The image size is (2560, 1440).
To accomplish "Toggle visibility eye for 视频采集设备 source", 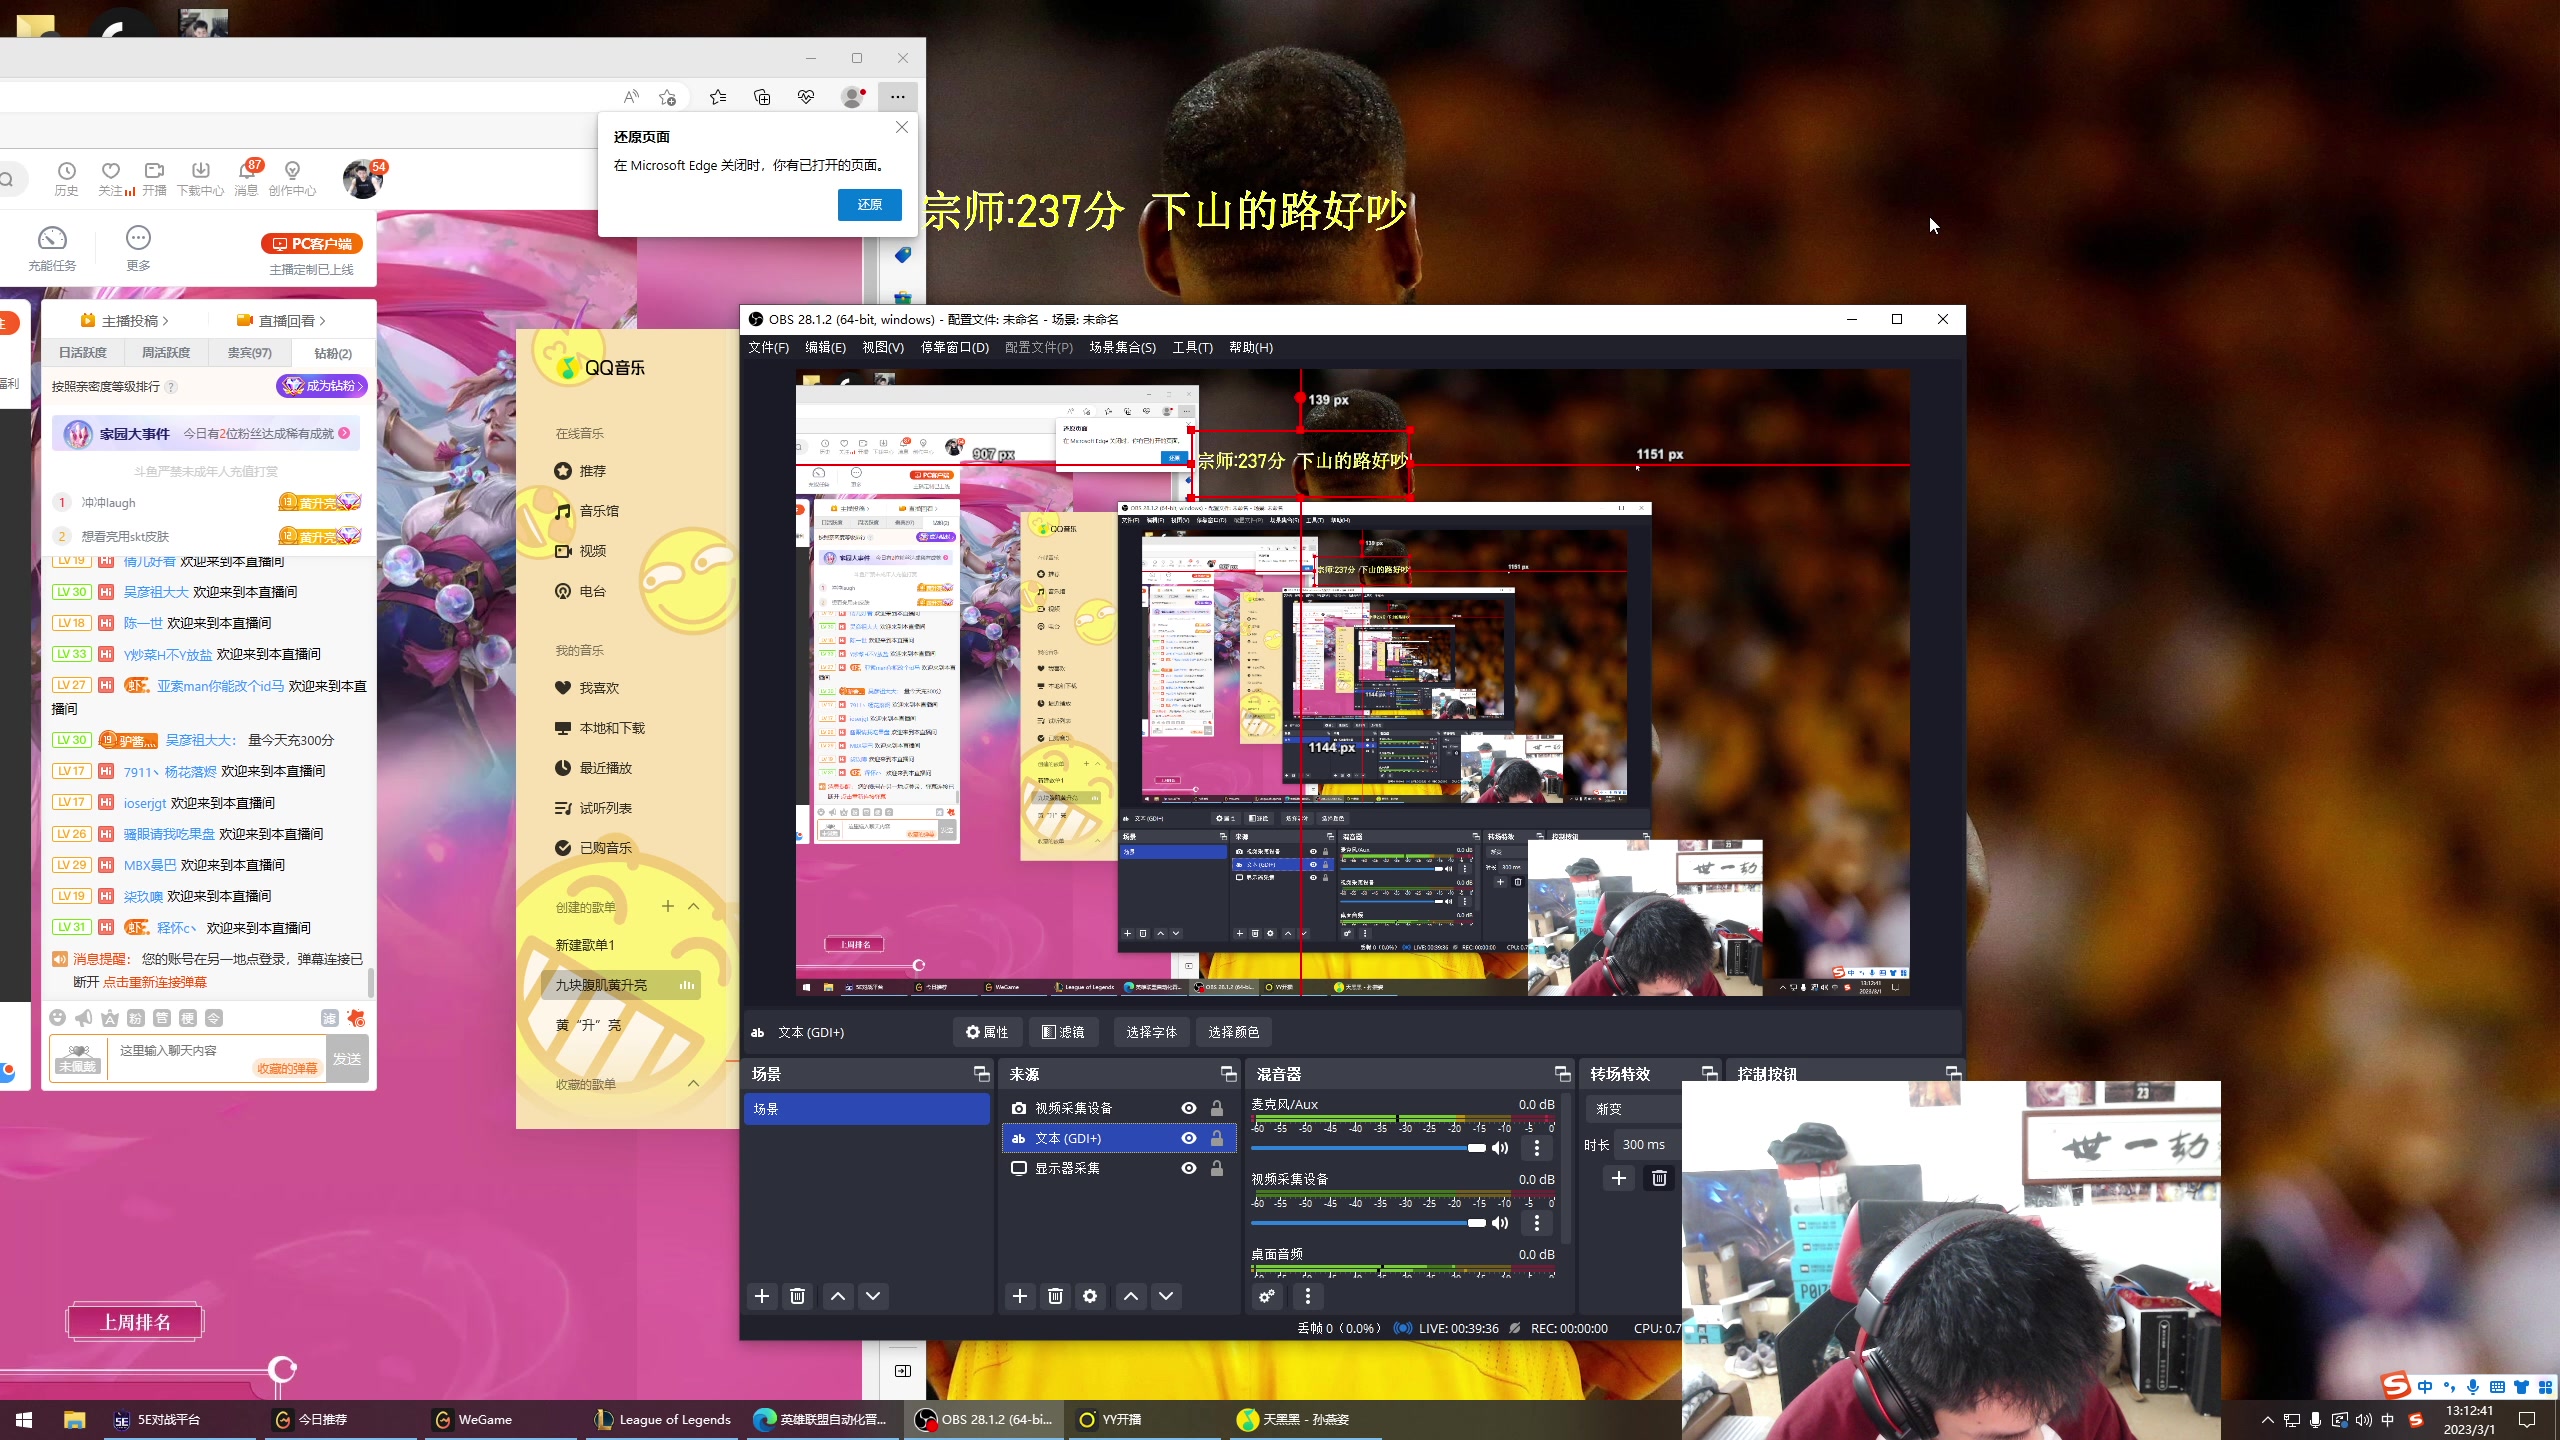I will click(x=1189, y=1108).
